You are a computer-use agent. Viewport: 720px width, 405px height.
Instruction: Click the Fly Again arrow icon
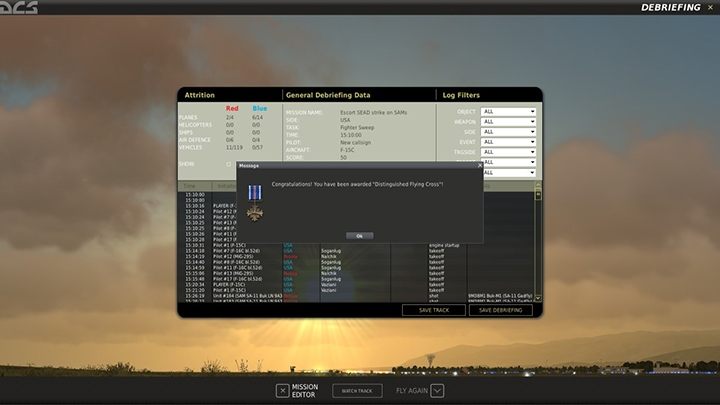coord(437,390)
